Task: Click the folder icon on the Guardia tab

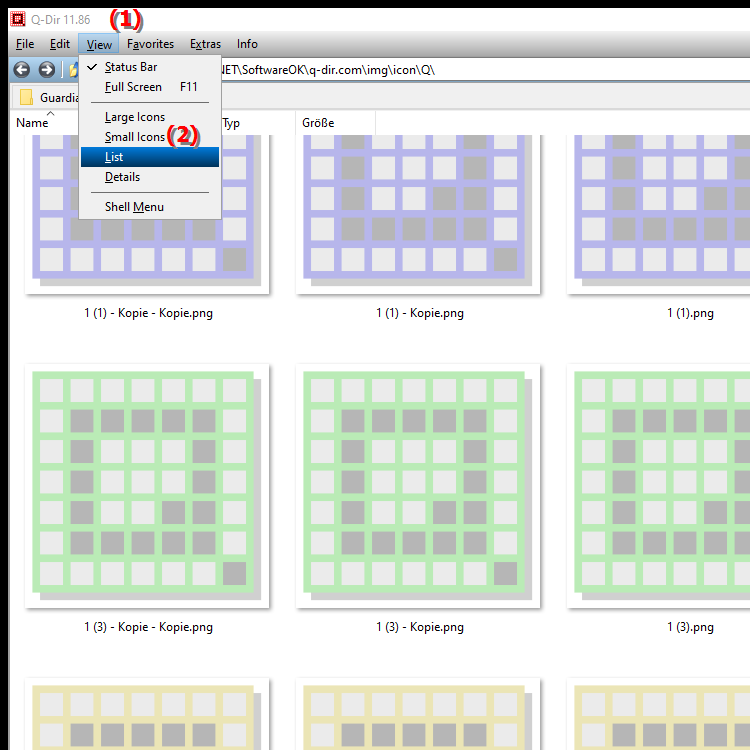Action: tap(26, 97)
